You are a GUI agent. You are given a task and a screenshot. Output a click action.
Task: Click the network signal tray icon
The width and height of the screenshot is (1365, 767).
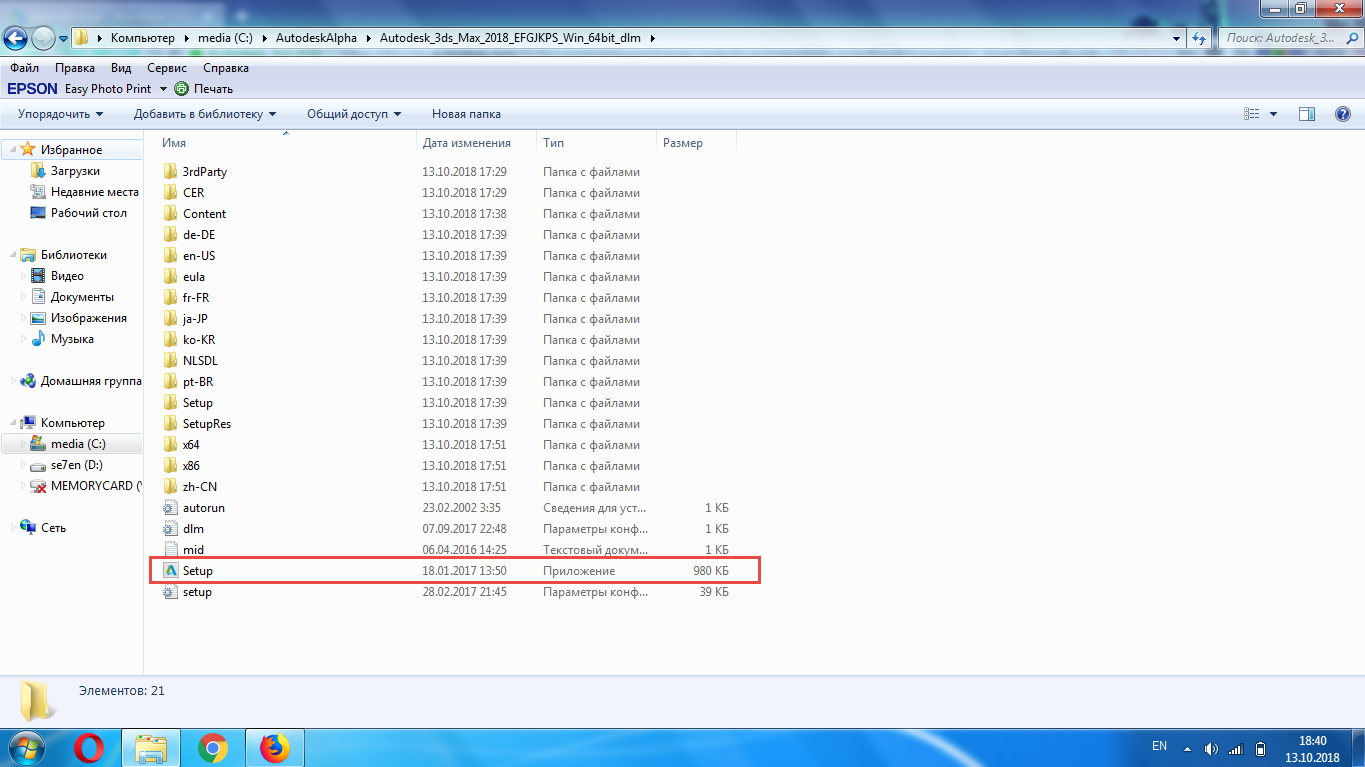pyautogui.click(x=1235, y=749)
